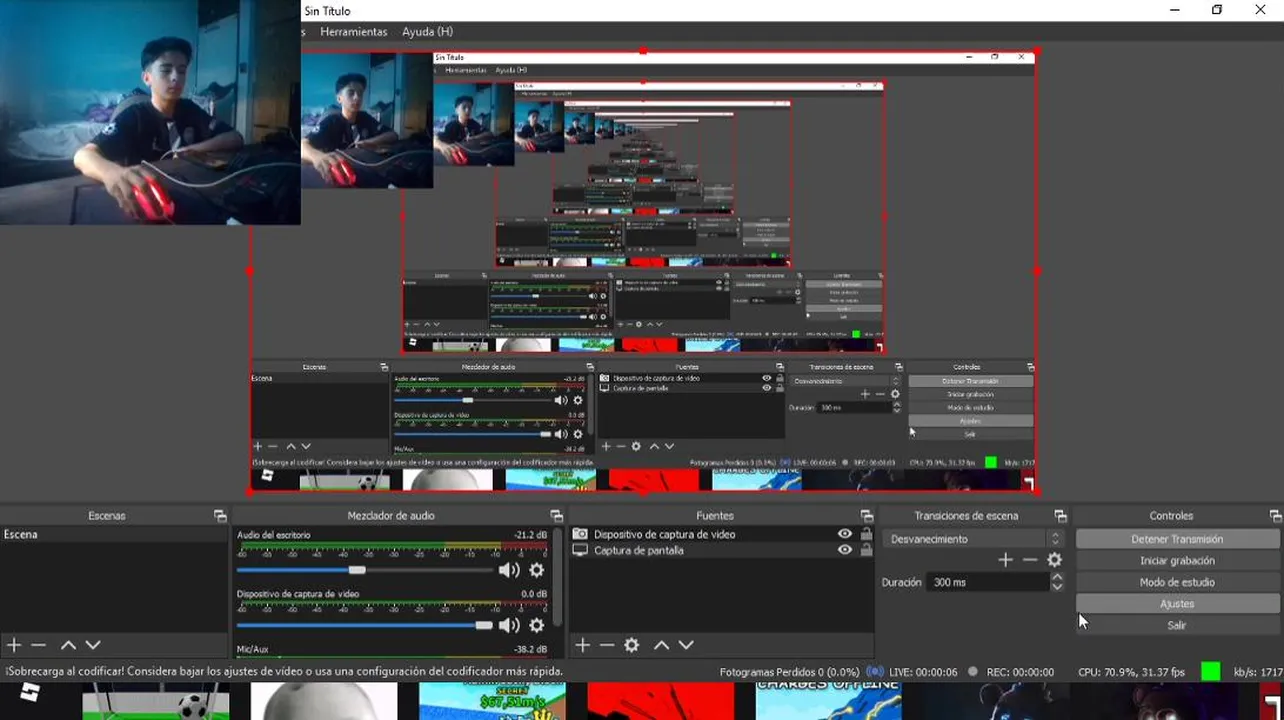The image size is (1284, 720).
Task: Click CPU: 70.9%, 31.37 fps text
Action: (1131, 672)
